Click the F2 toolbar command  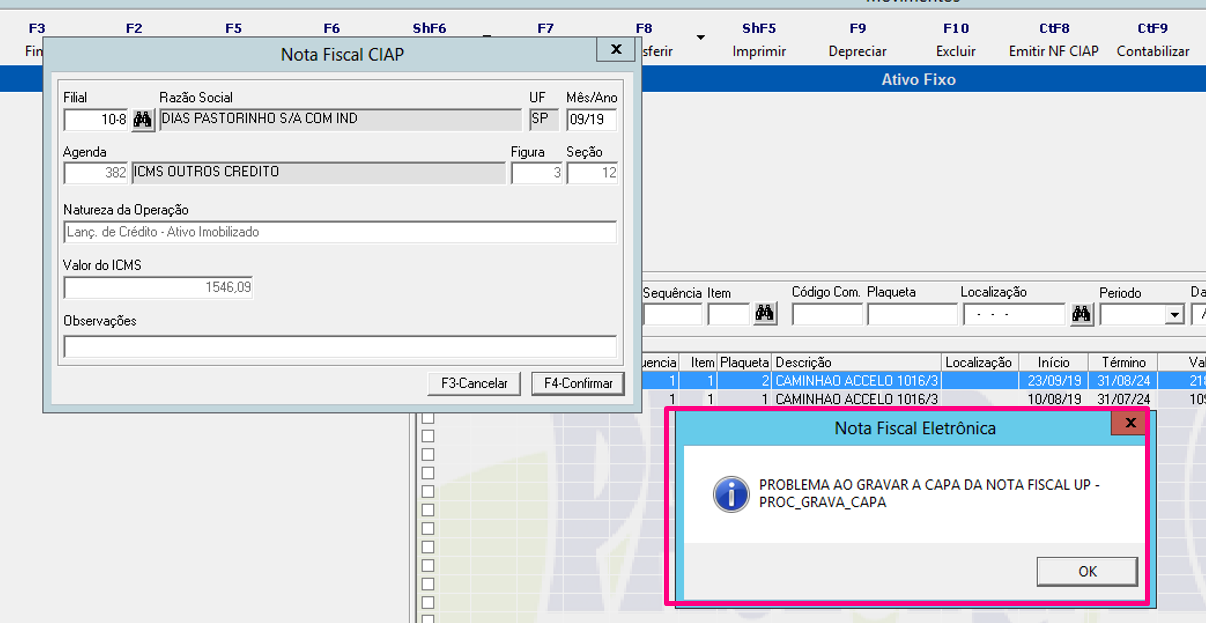(x=134, y=29)
